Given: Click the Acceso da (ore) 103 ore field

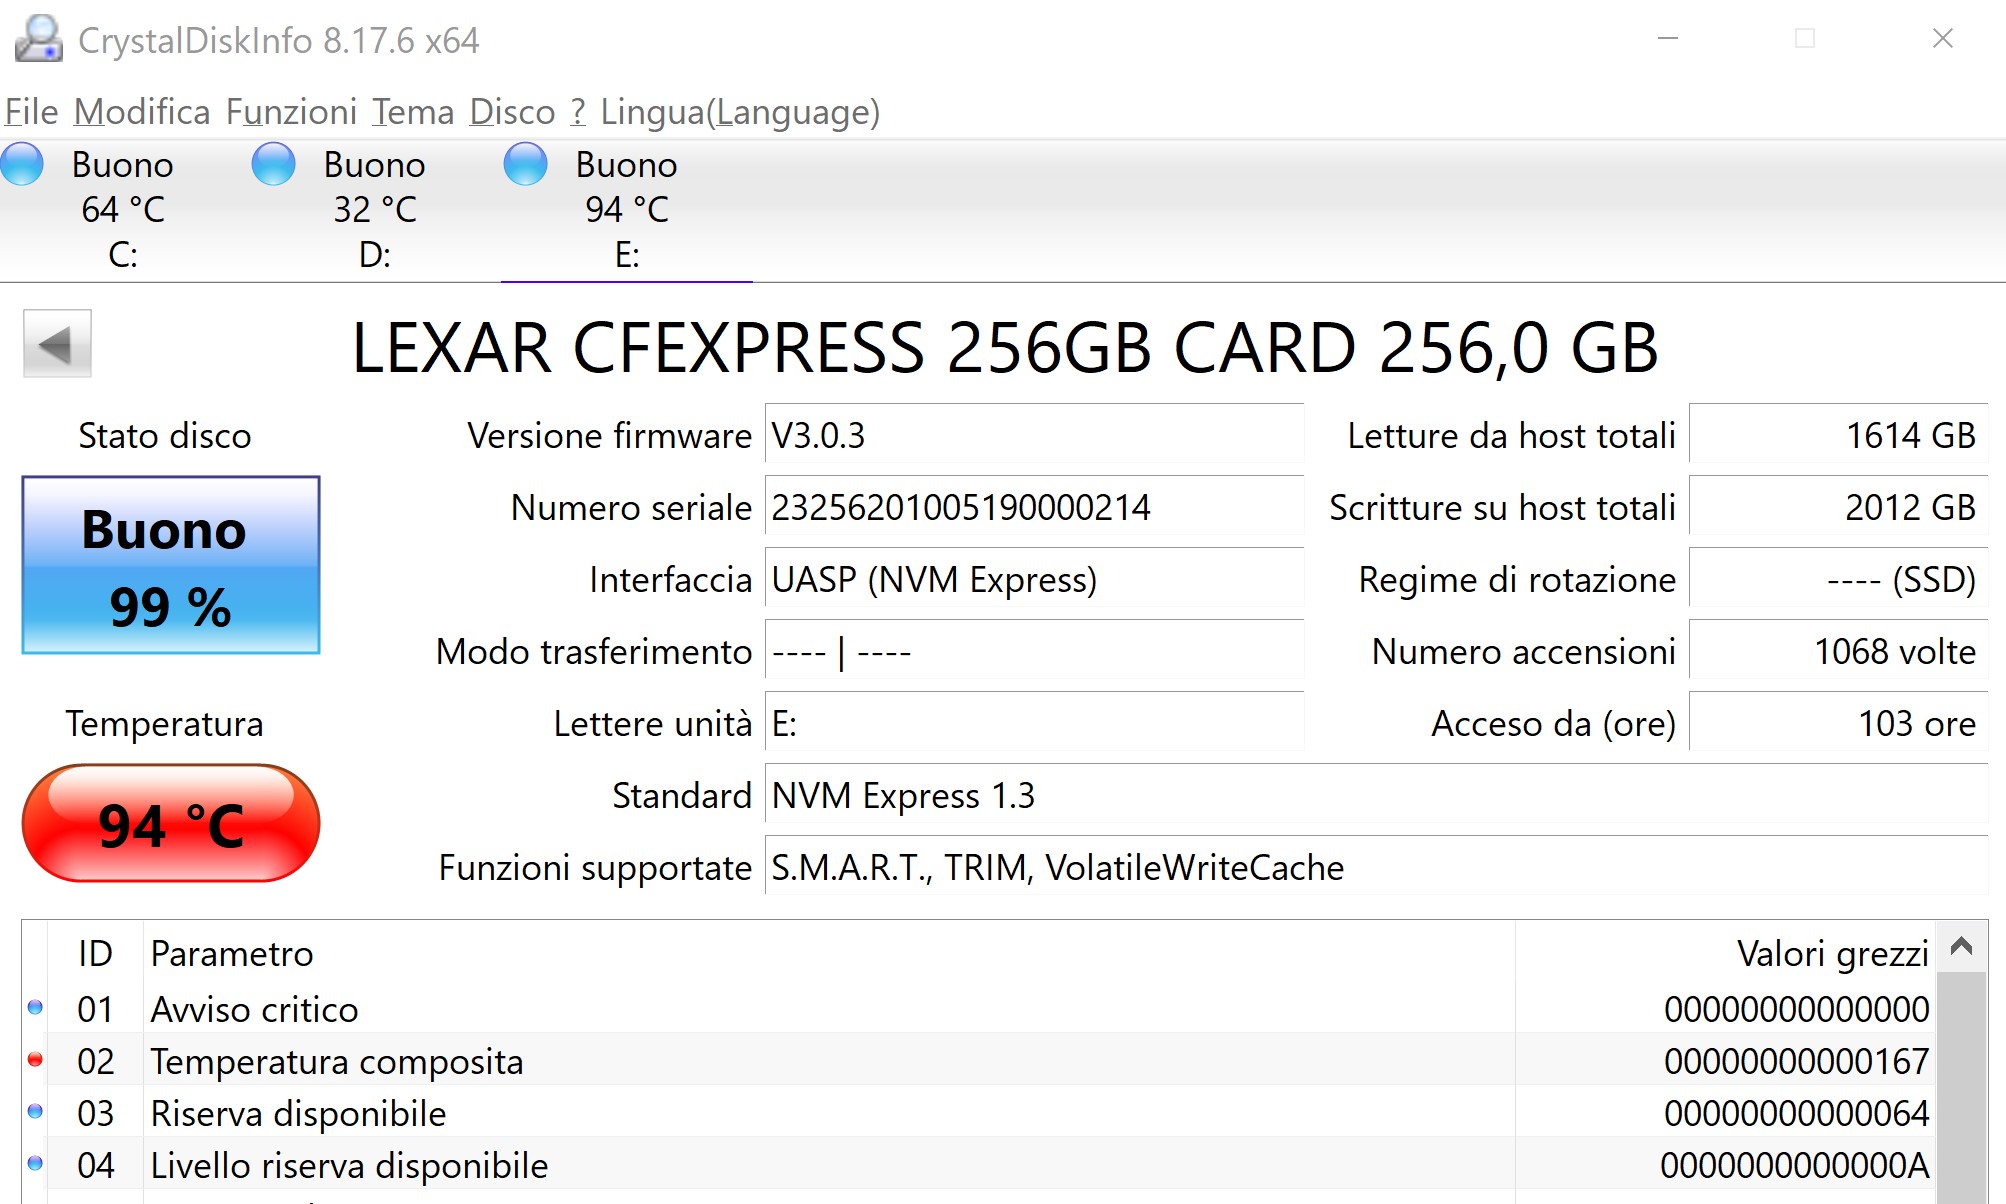Looking at the screenshot, I should coord(1838,723).
